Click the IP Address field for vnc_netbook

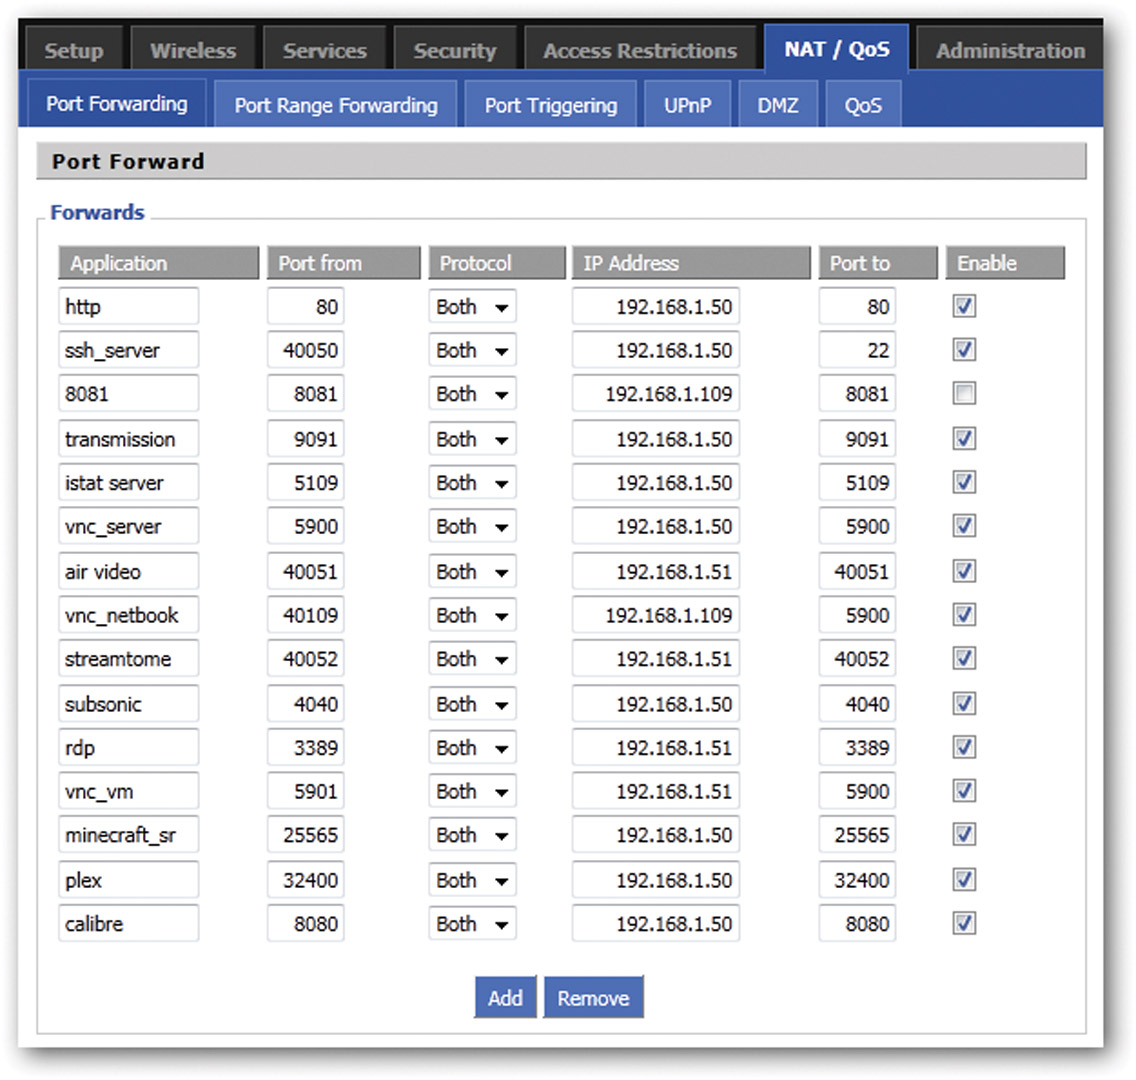pos(655,614)
